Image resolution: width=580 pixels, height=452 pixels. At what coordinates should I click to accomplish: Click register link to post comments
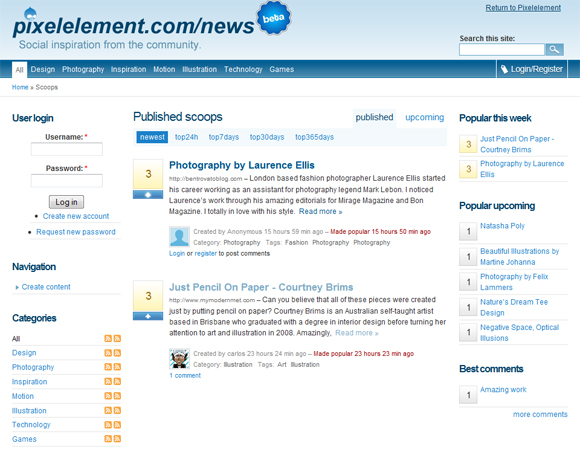pyautogui.click(x=205, y=254)
